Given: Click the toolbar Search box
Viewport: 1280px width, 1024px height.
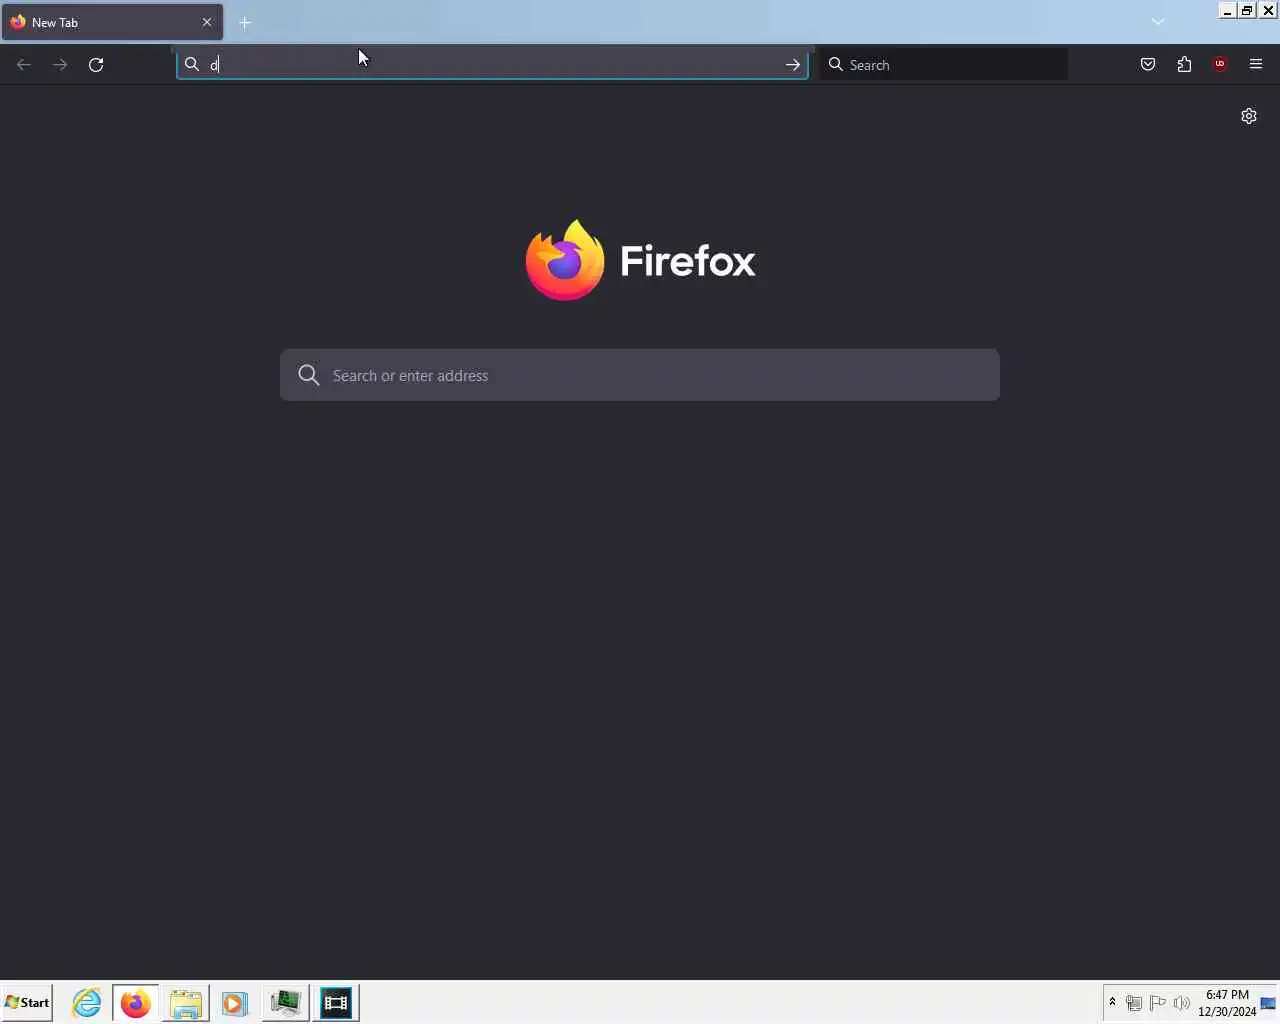Looking at the screenshot, I should [943, 65].
